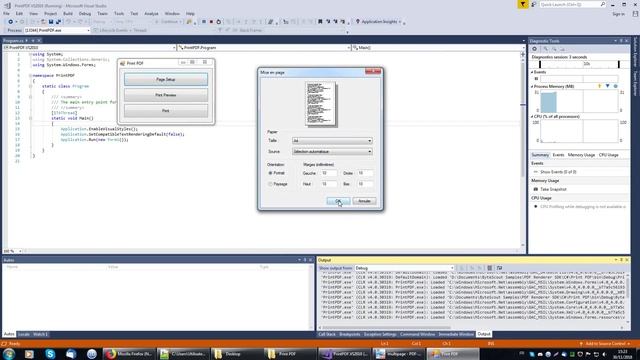The image size is (640, 360).
Task: Click the Haut margin input field
Action: (329, 184)
